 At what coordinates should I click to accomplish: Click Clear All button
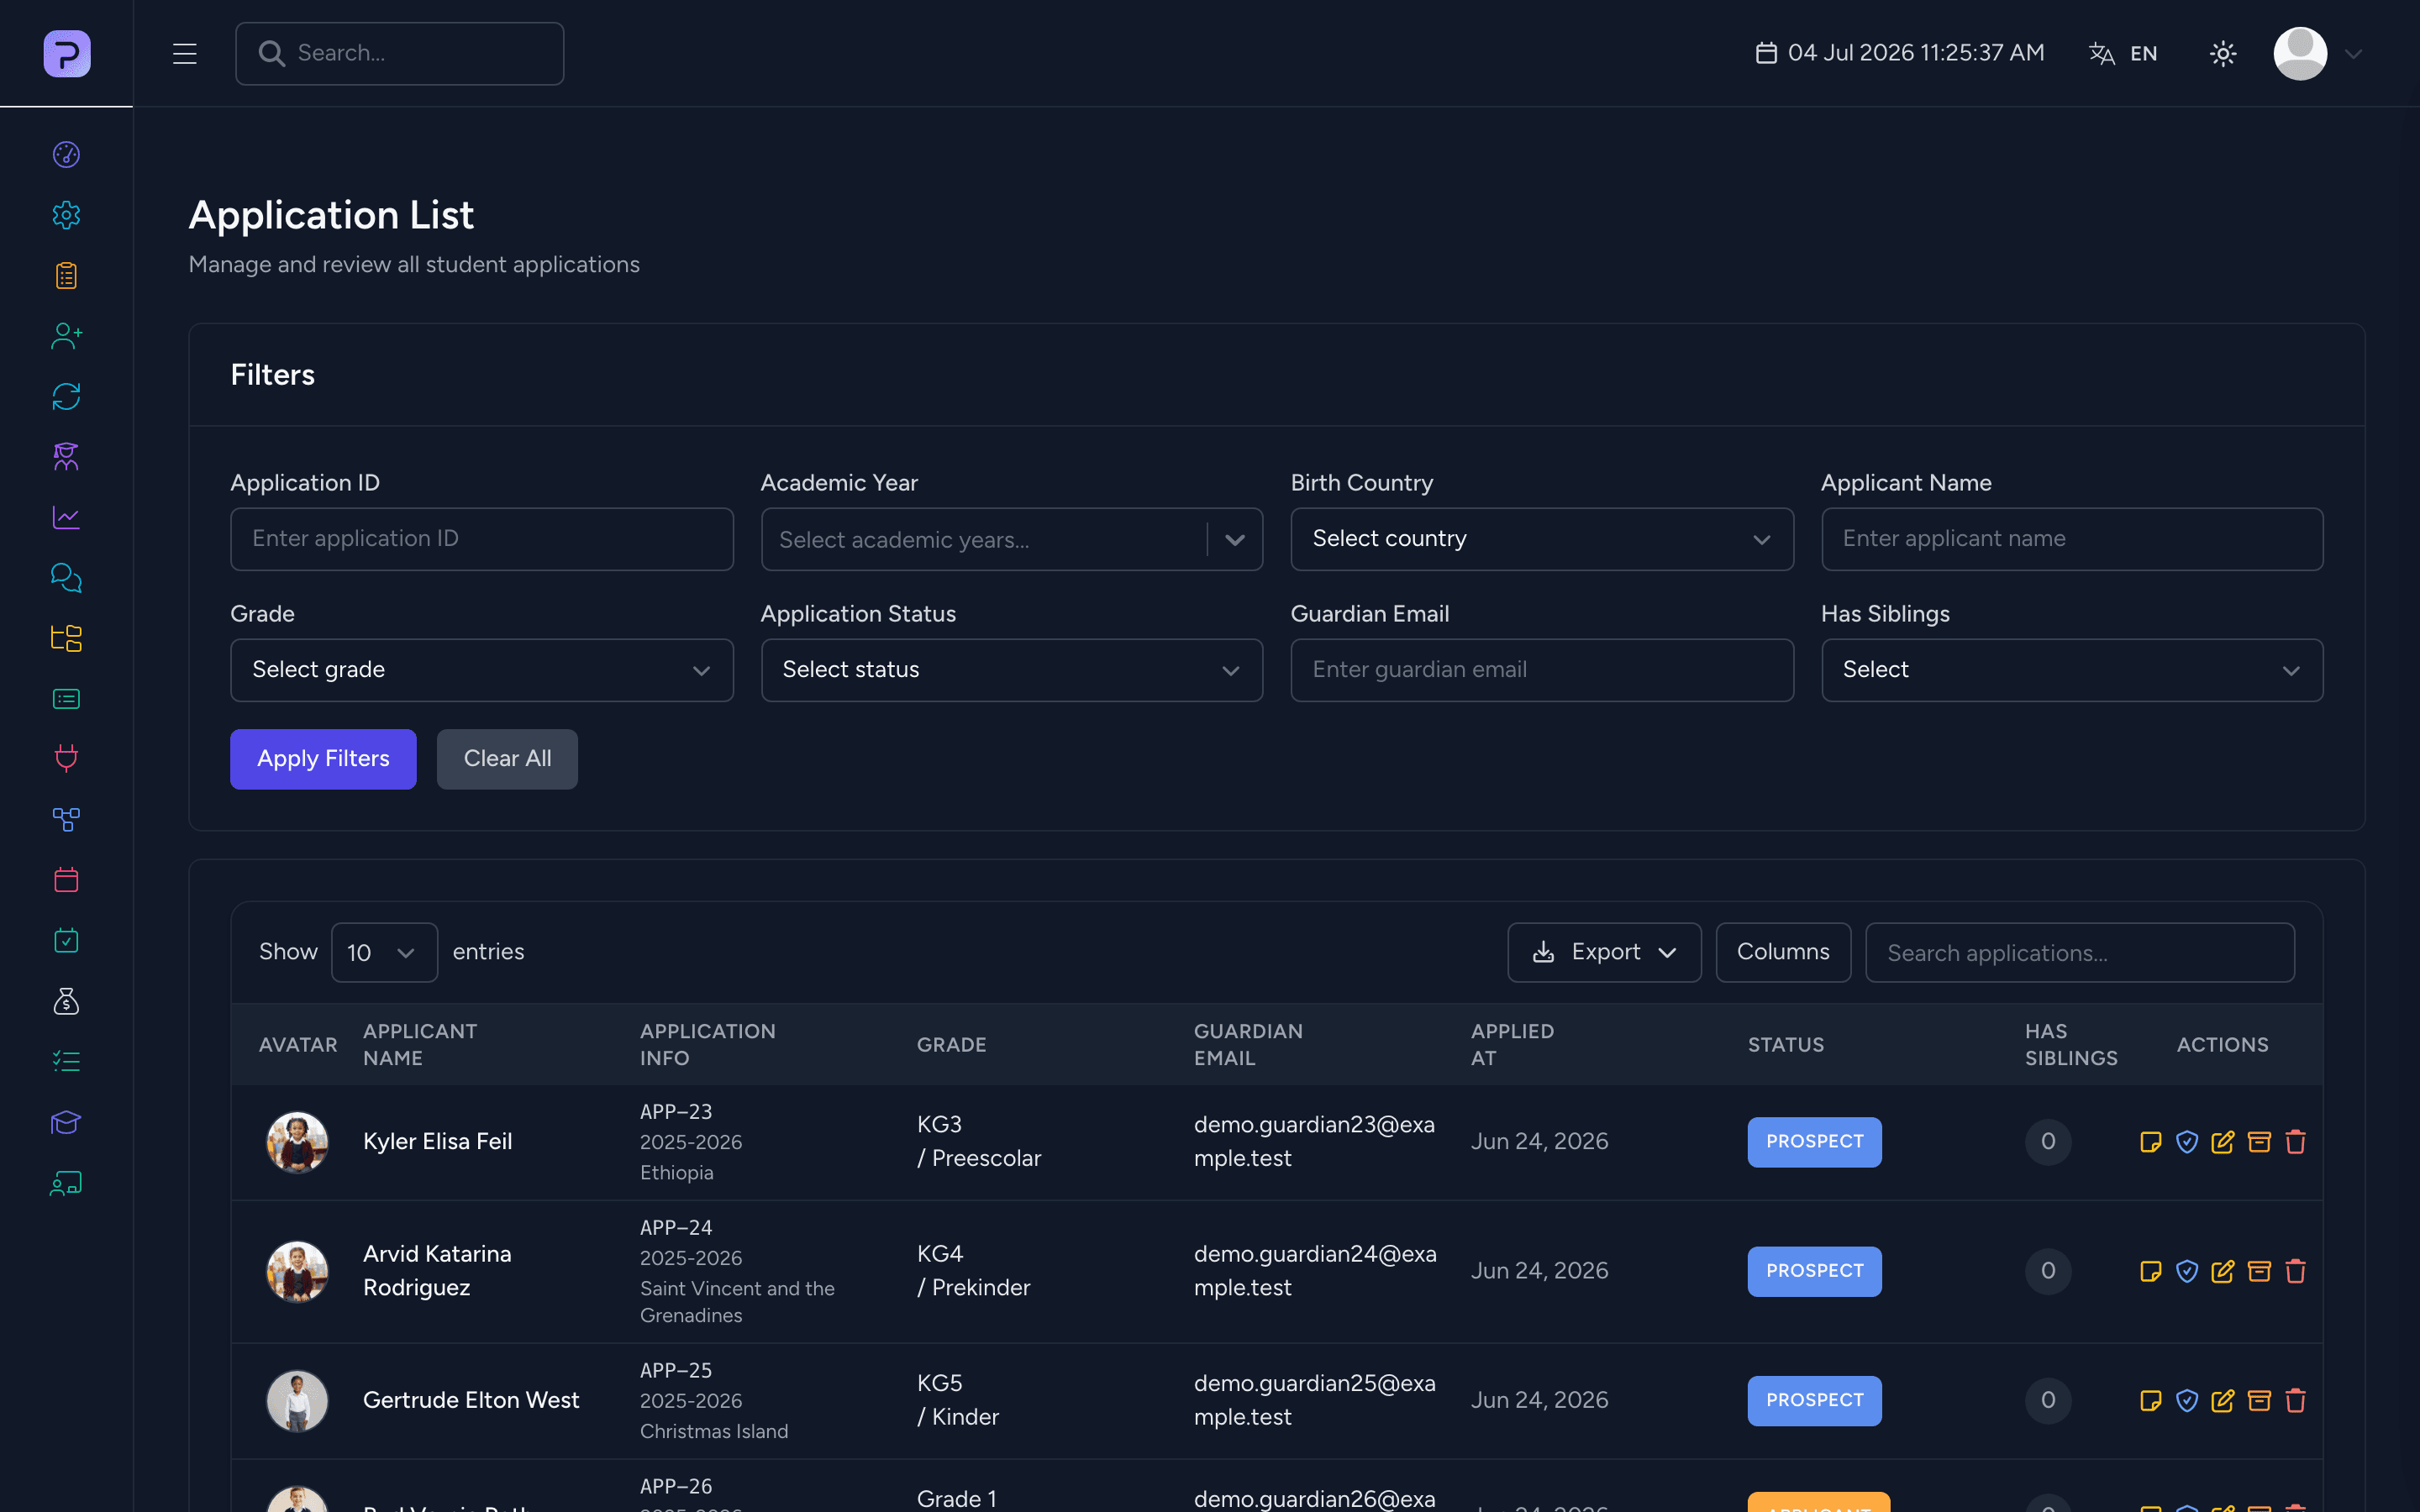tap(507, 759)
